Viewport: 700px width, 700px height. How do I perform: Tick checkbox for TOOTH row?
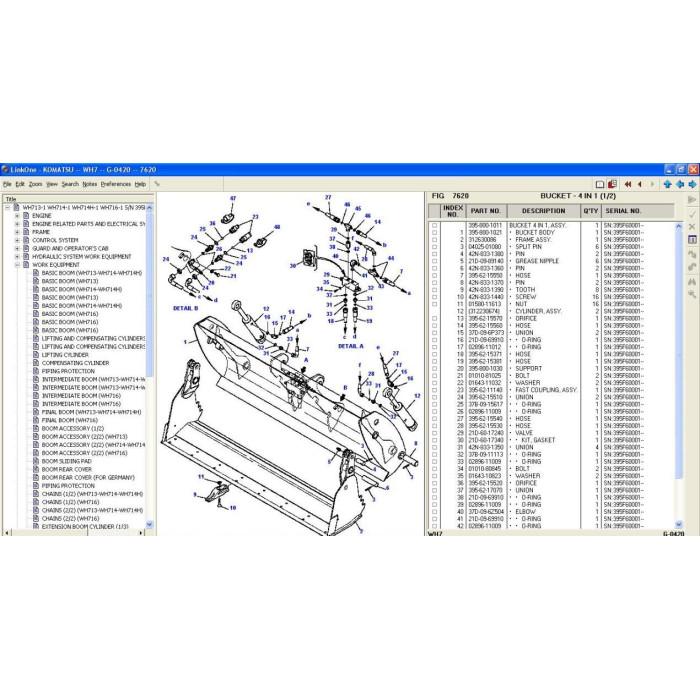(434, 290)
